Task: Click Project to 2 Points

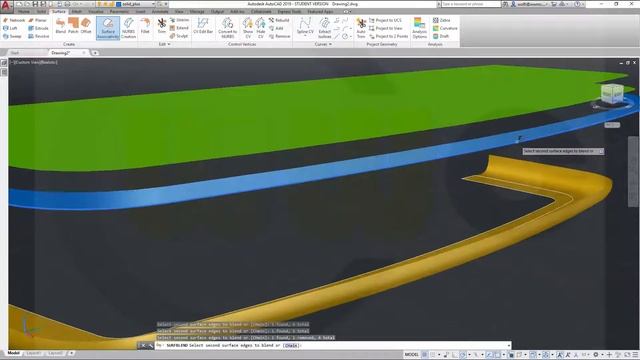Action: (388, 36)
